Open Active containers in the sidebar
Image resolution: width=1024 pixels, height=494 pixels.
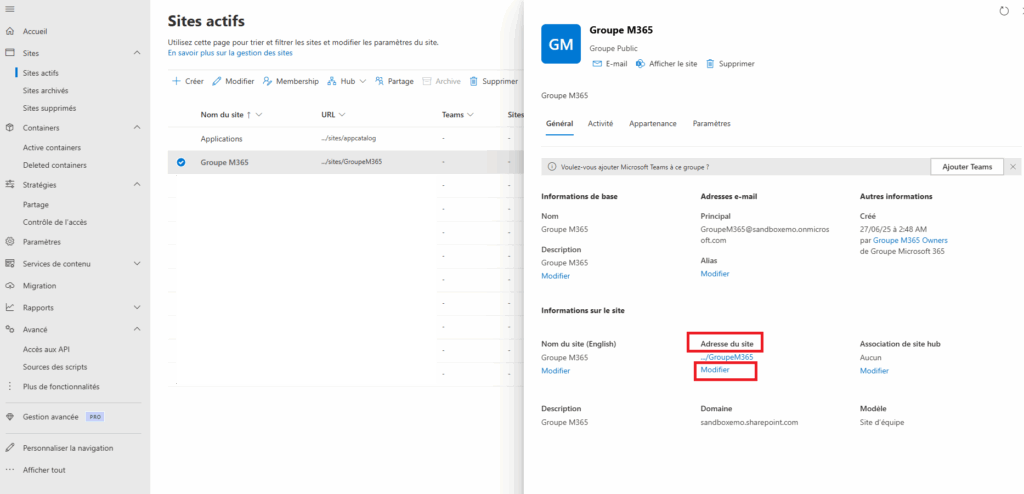point(52,148)
